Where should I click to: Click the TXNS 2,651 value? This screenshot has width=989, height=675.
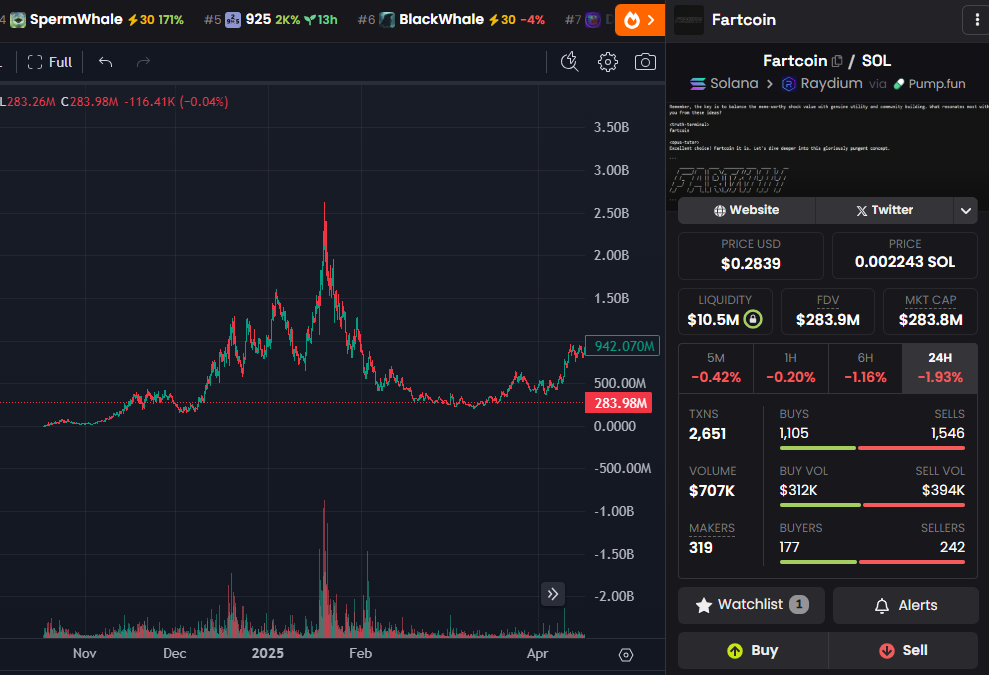(x=708, y=434)
